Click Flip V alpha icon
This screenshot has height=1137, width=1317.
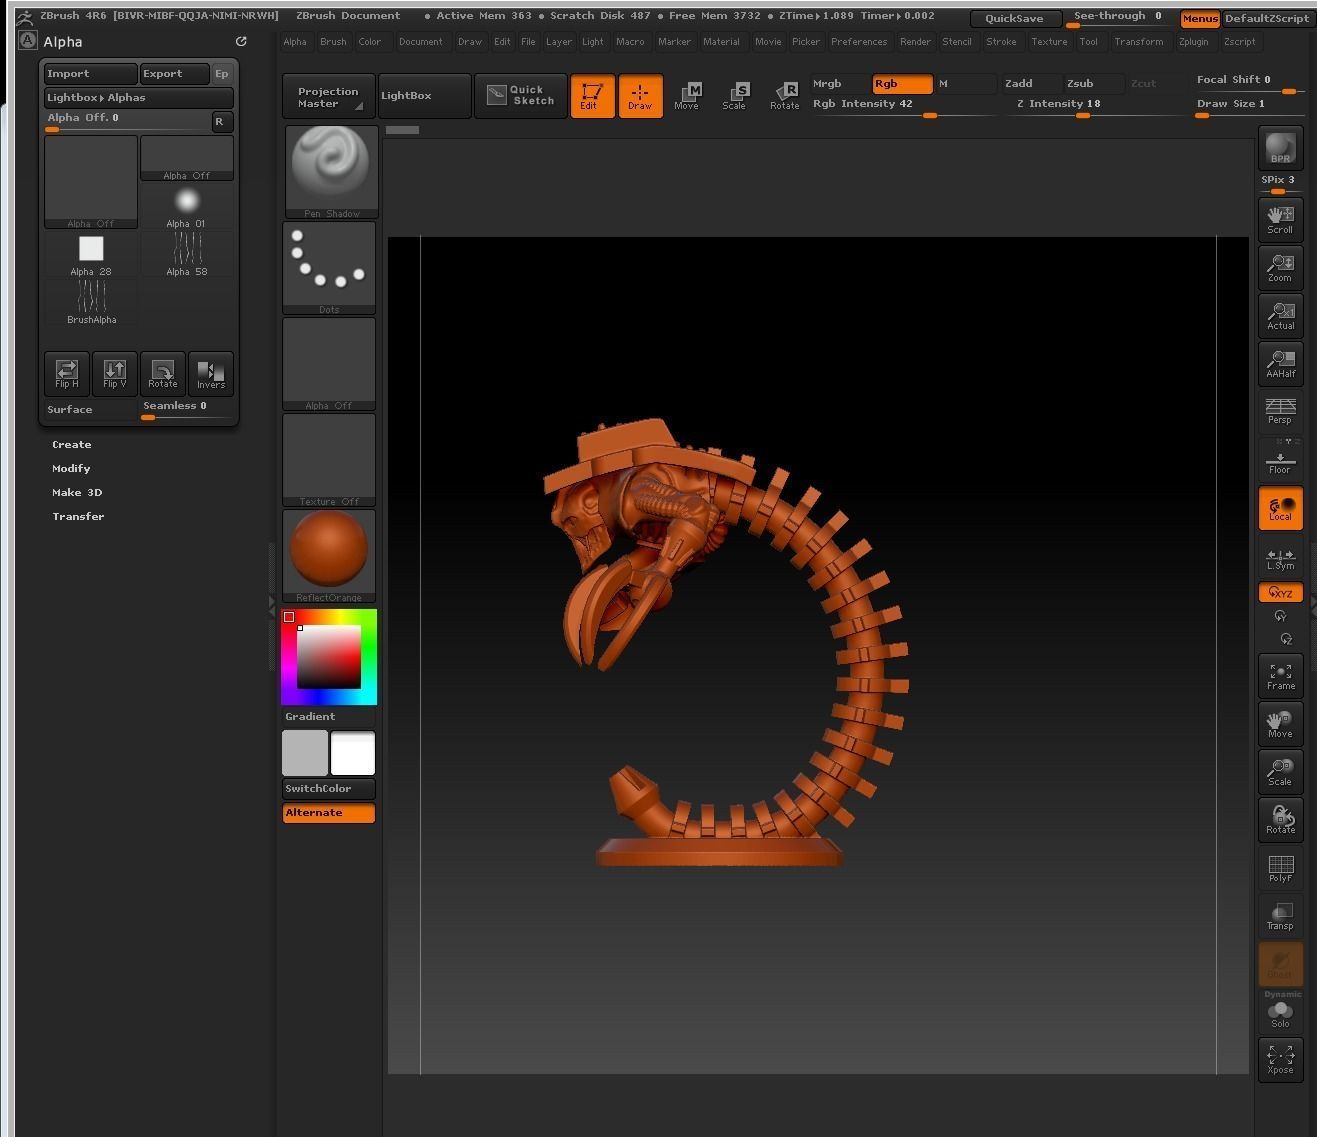point(115,373)
